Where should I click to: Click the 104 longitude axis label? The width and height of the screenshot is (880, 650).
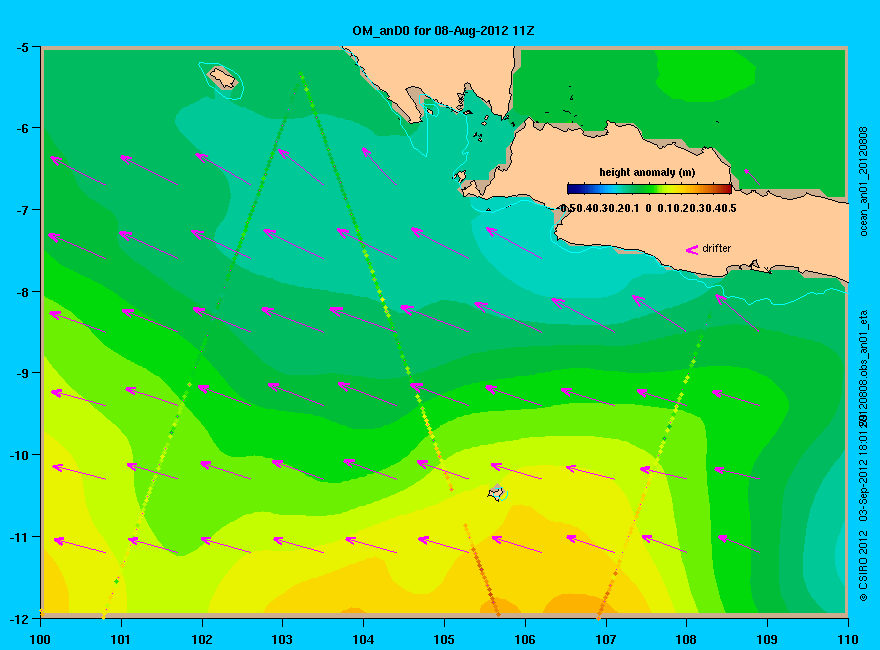point(363,639)
